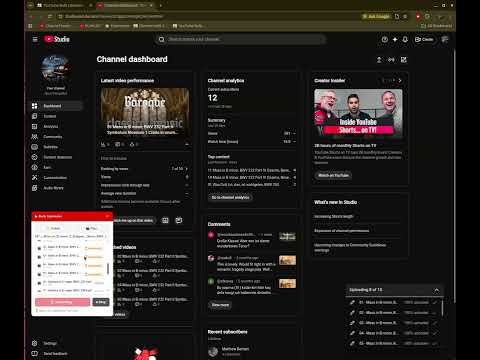Viewport: 480px width, 360px height.
Task: Open Subtitles in the sidebar
Action: pyautogui.click(x=56, y=147)
